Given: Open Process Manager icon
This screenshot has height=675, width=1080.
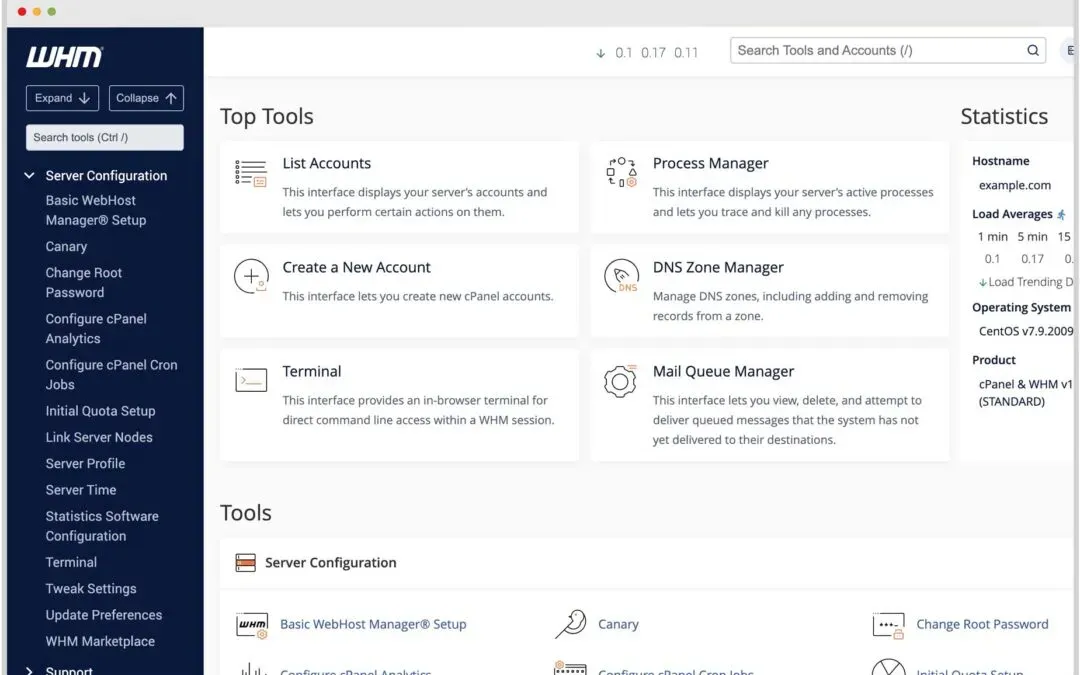Looking at the screenshot, I should pyautogui.click(x=621, y=172).
